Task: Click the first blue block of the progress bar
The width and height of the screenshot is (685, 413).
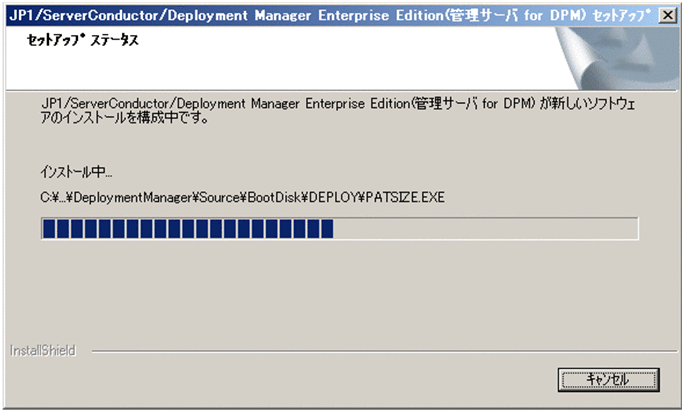Action: tap(48, 229)
